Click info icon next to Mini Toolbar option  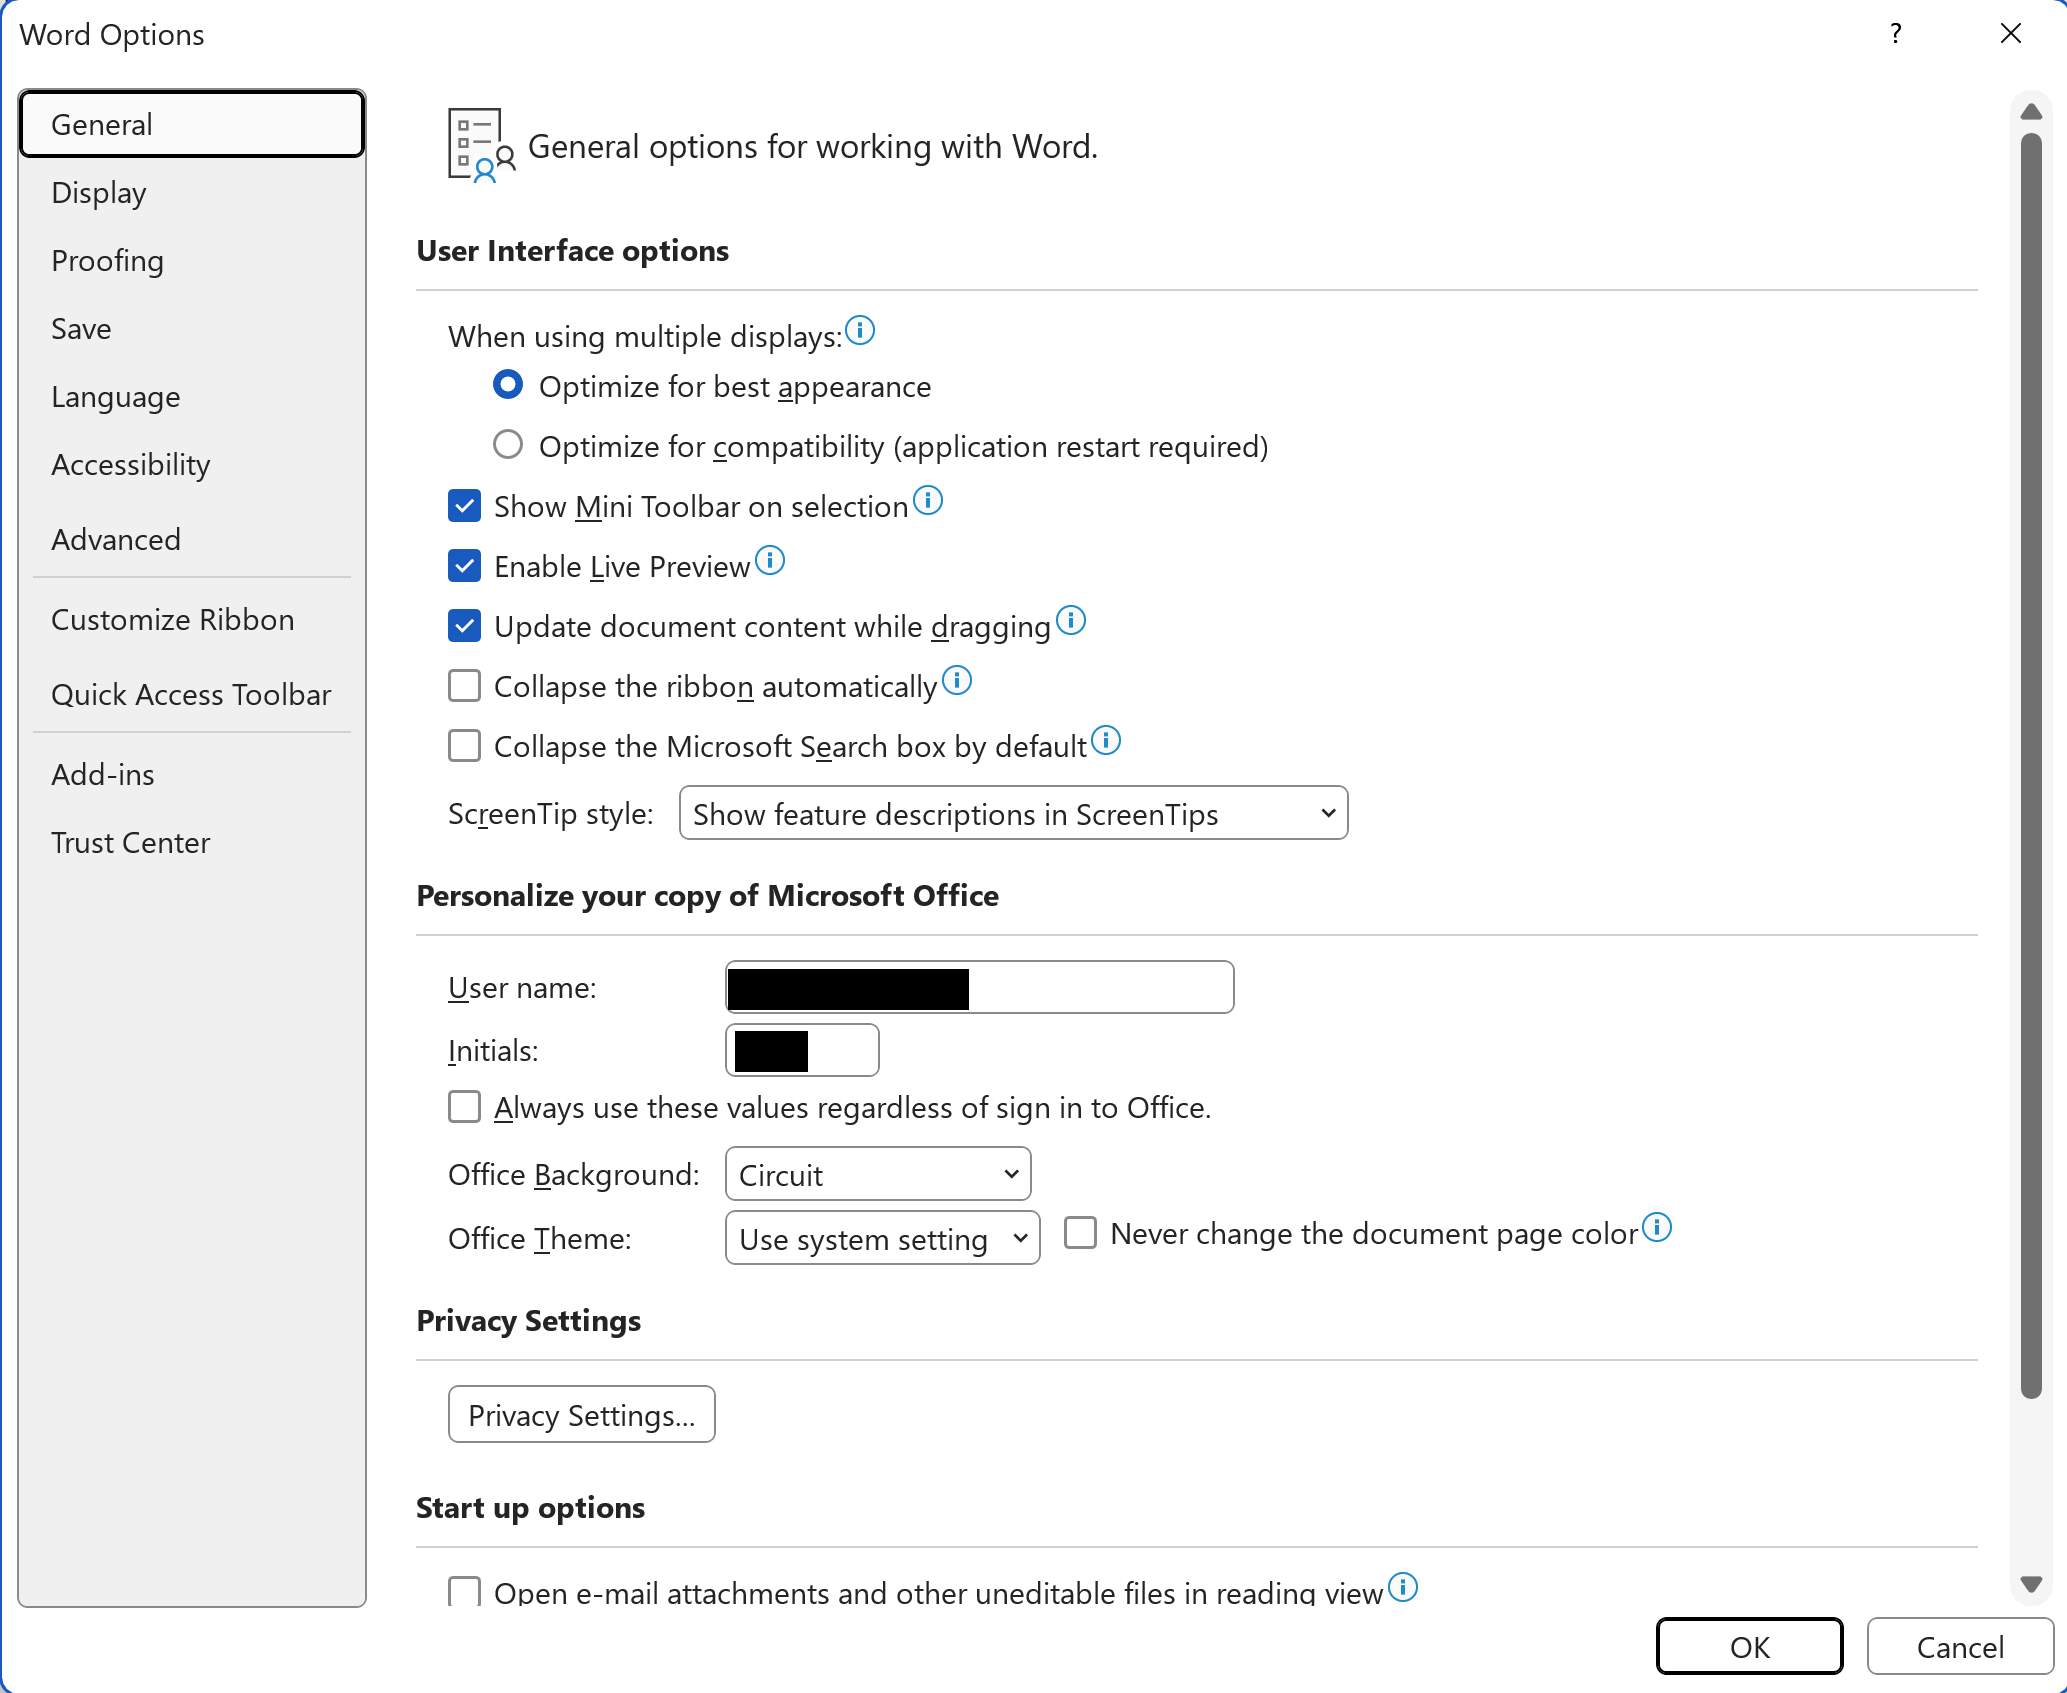click(928, 500)
